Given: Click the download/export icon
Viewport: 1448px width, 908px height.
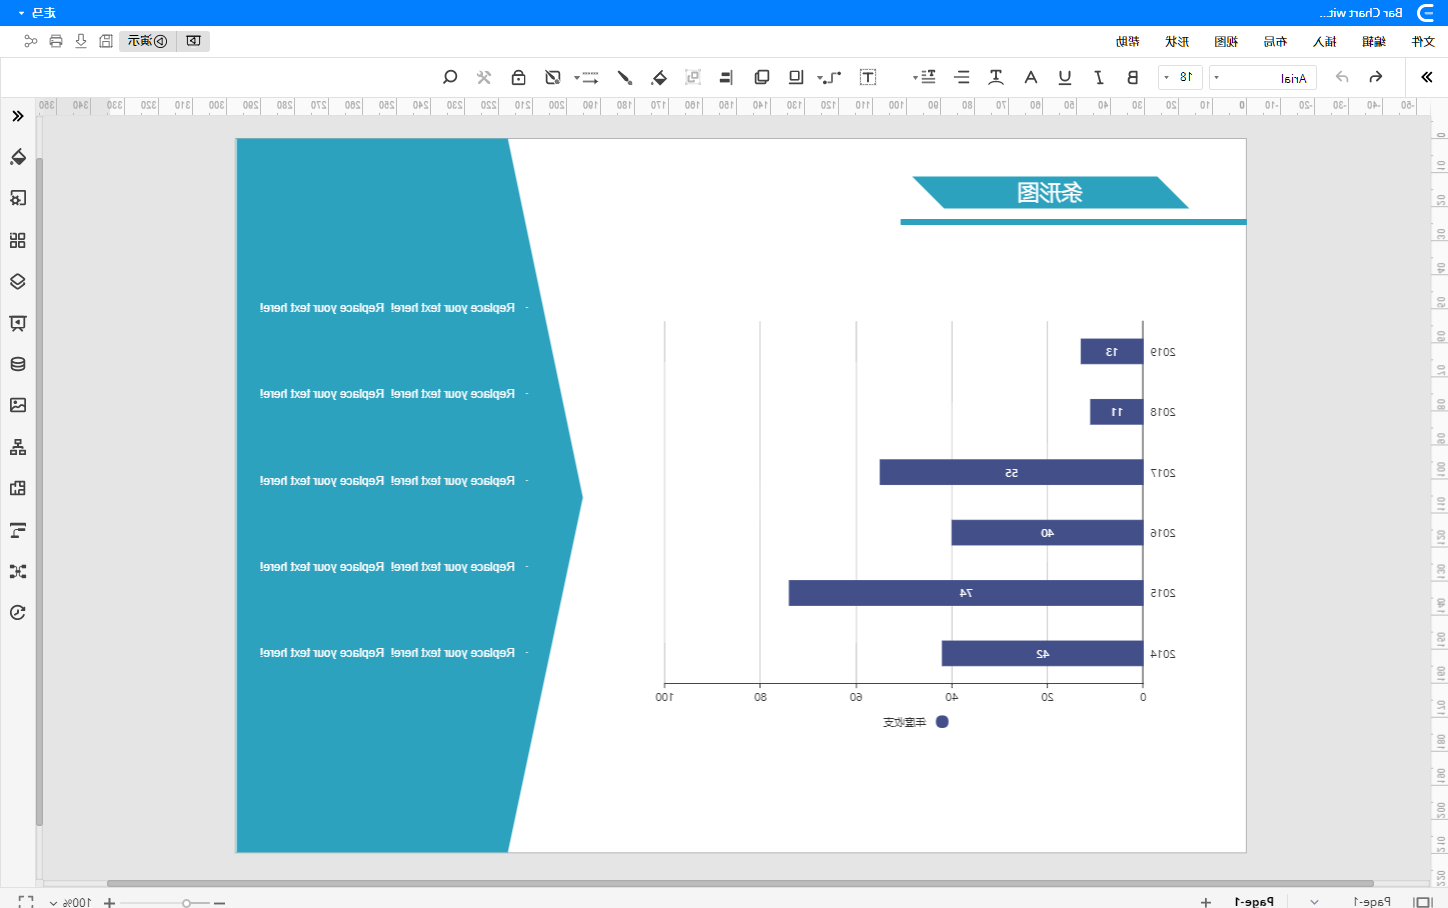Looking at the screenshot, I should click(x=81, y=41).
